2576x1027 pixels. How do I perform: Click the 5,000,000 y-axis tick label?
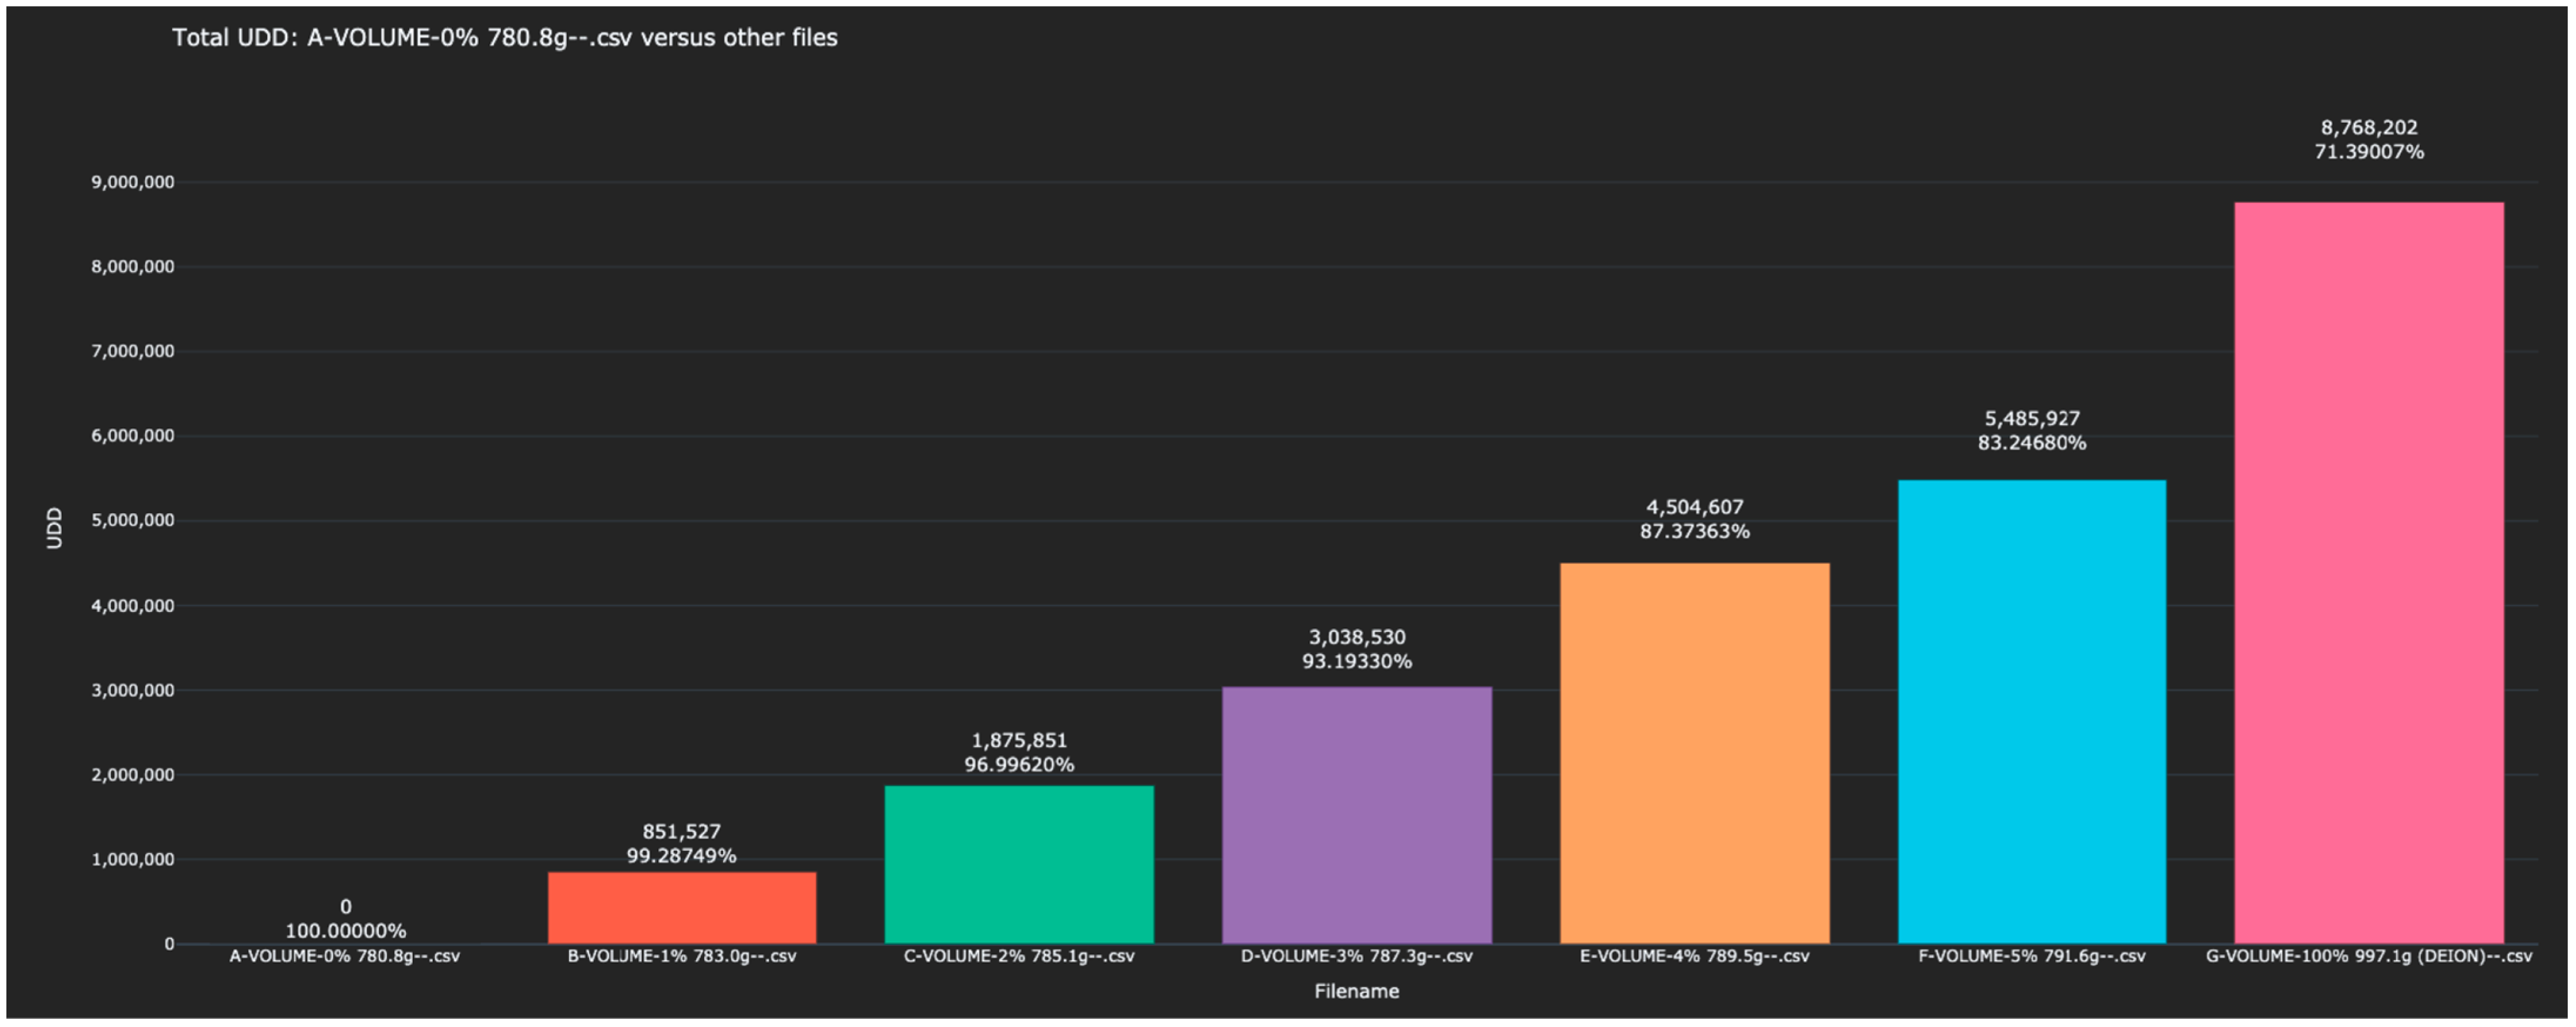pos(132,520)
